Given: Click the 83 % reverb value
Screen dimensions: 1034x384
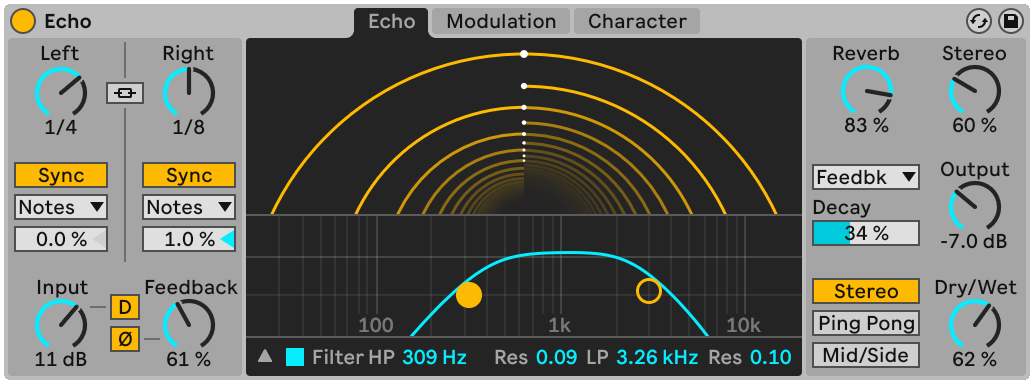Looking at the screenshot, I should tap(867, 125).
